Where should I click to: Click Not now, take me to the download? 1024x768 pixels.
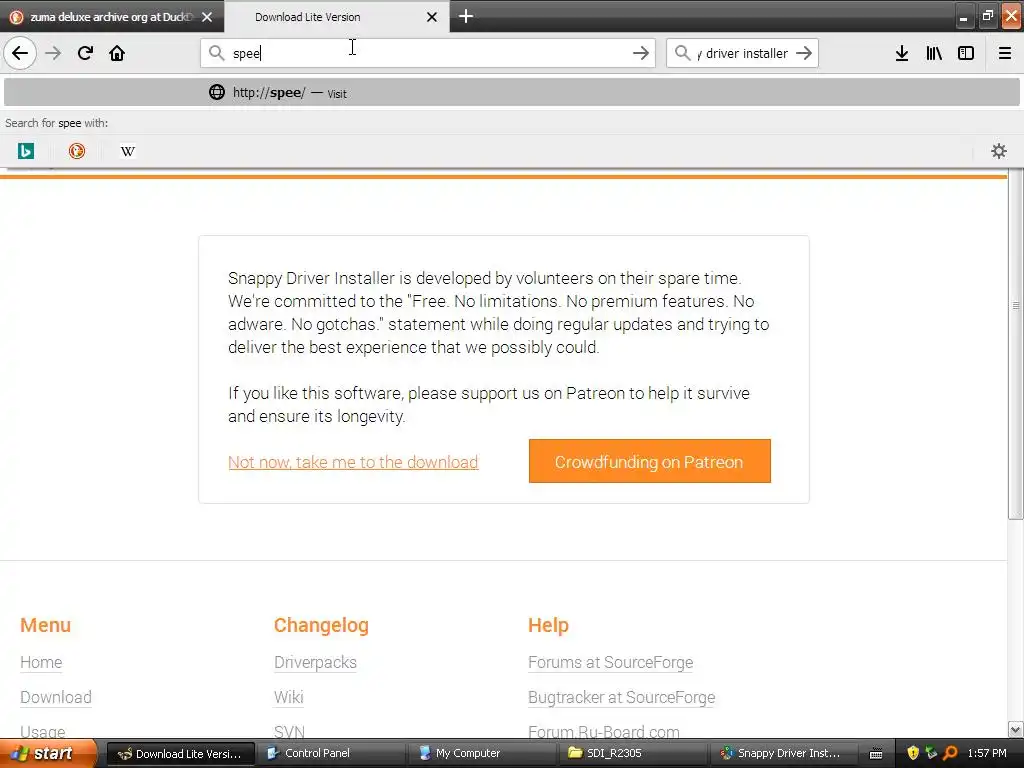point(353,462)
